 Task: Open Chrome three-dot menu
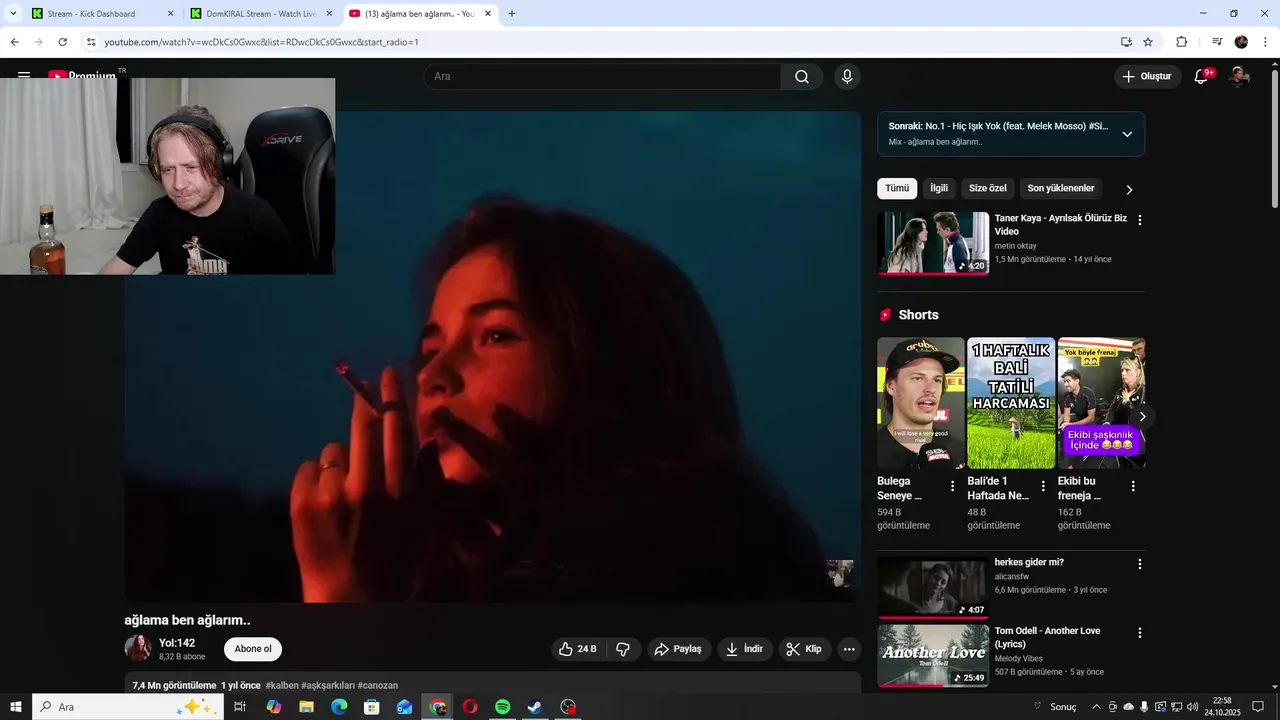click(1265, 42)
